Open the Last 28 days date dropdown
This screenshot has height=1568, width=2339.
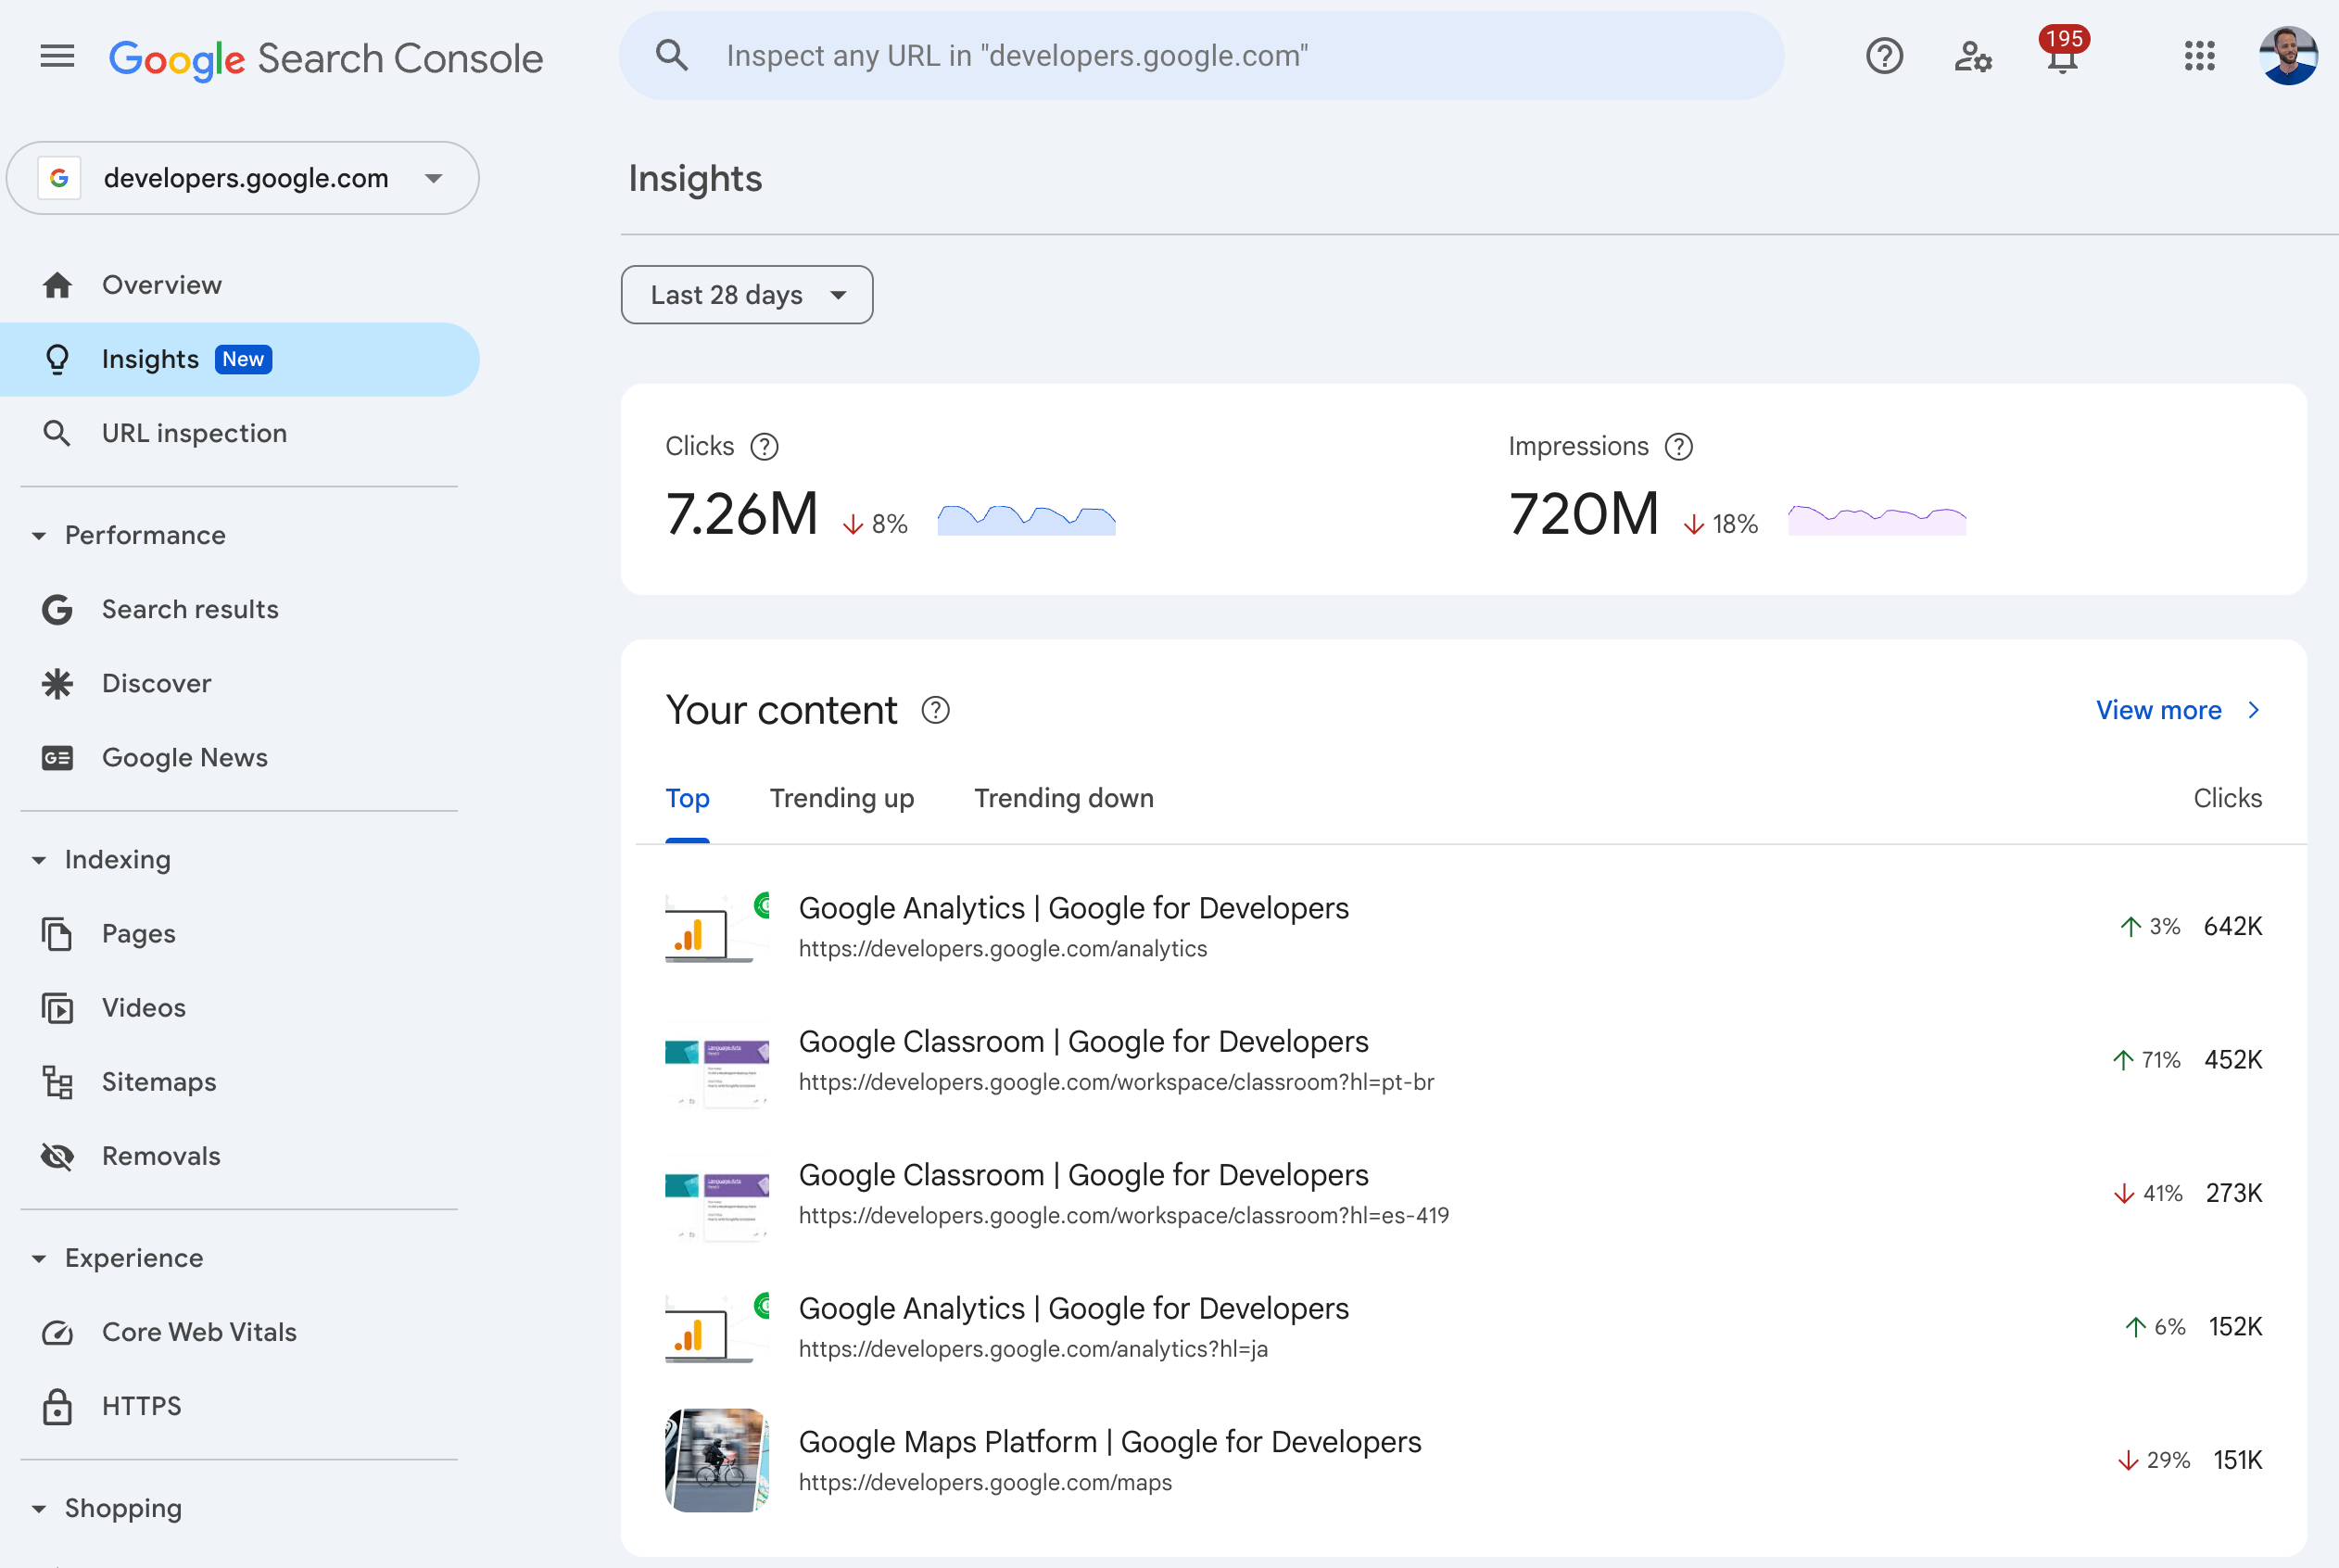pyautogui.click(x=746, y=294)
